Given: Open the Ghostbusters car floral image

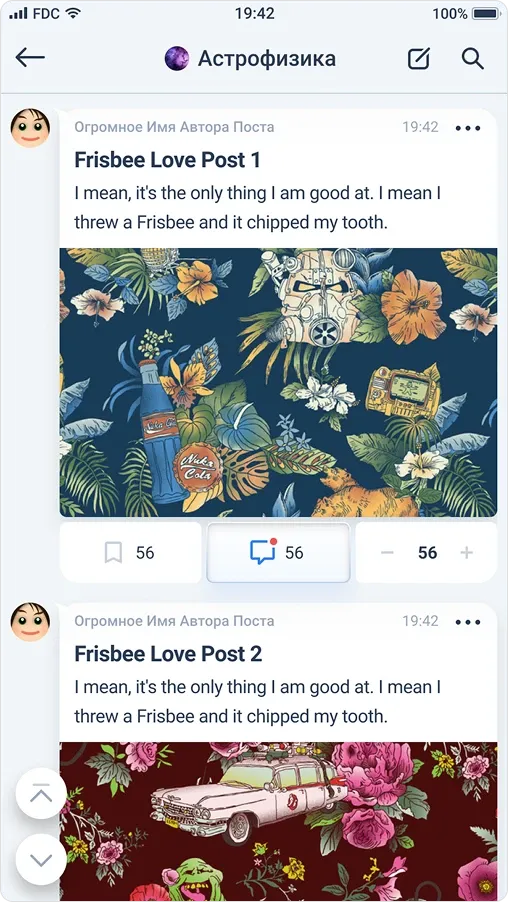Looking at the screenshot, I should (x=278, y=821).
